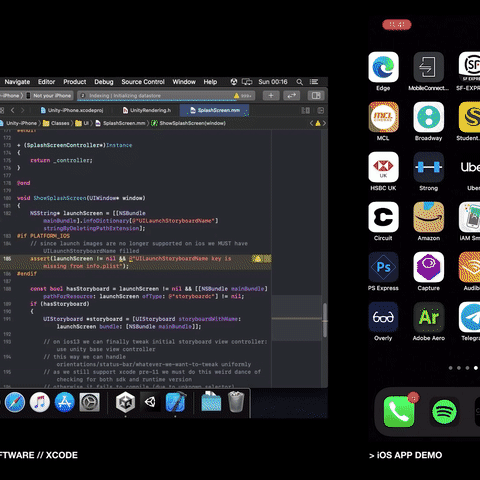Open the Window menu
Screen dimensions: 480x480
[x=184, y=82]
